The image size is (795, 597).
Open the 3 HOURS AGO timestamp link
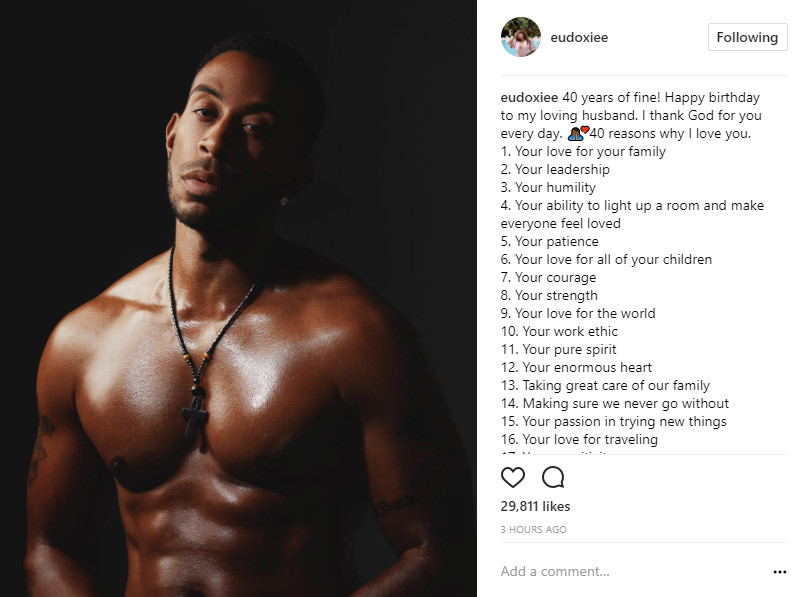pyautogui.click(x=533, y=530)
